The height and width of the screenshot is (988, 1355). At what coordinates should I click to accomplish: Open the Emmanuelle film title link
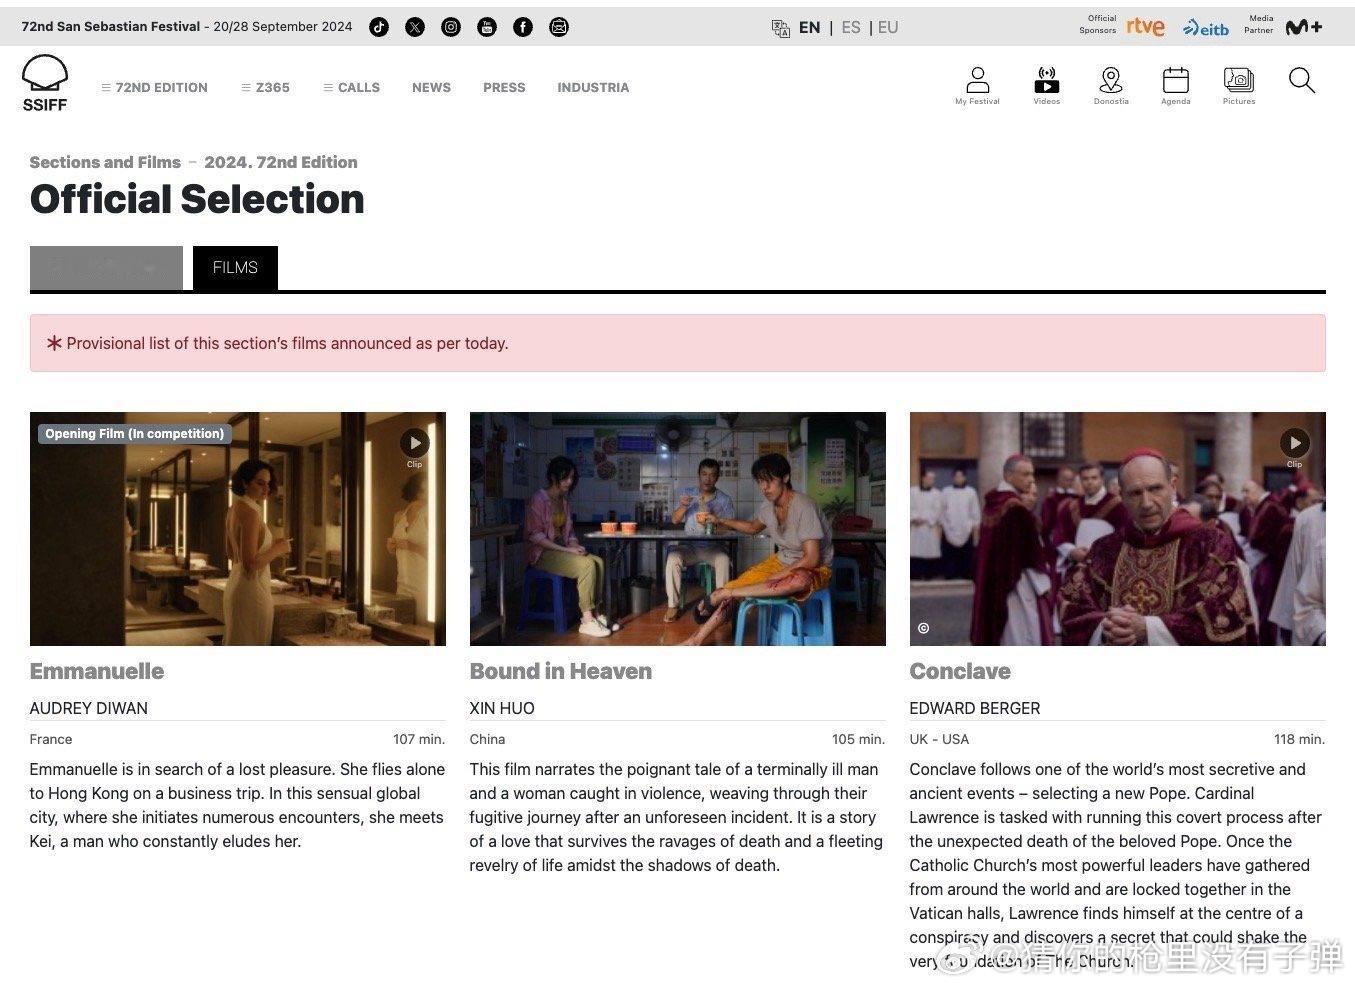97,671
